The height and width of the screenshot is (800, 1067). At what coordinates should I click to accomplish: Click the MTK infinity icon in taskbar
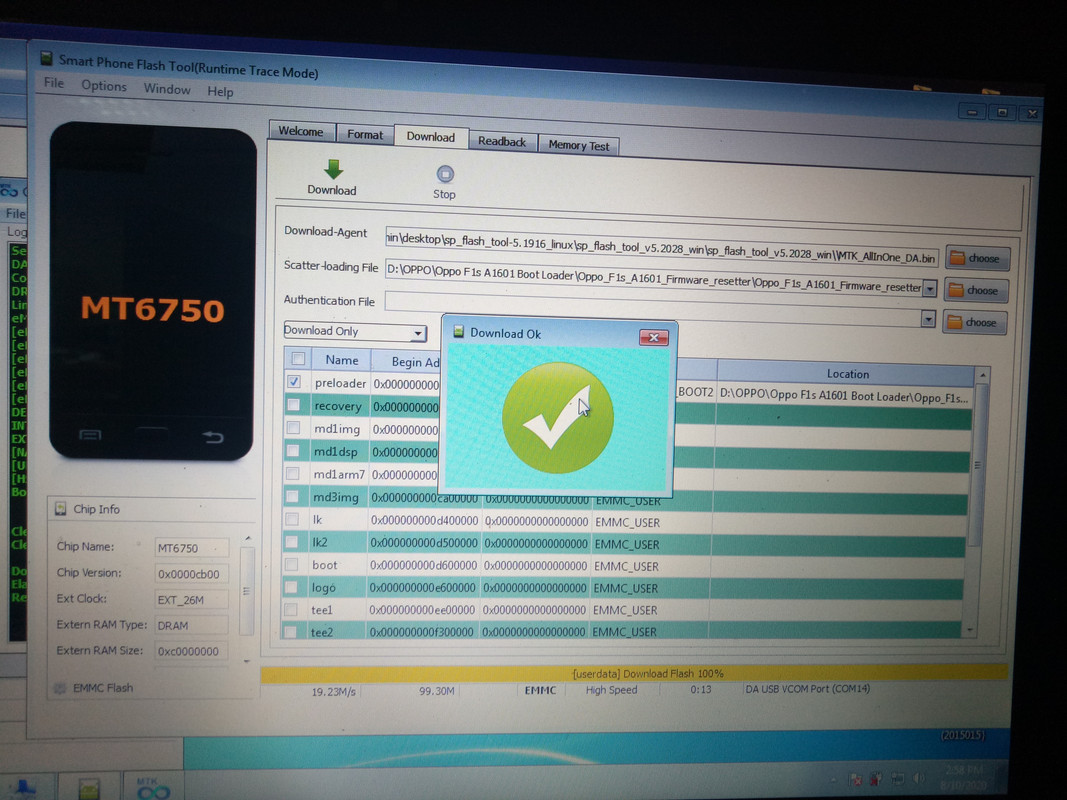click(x=153, y=788)
